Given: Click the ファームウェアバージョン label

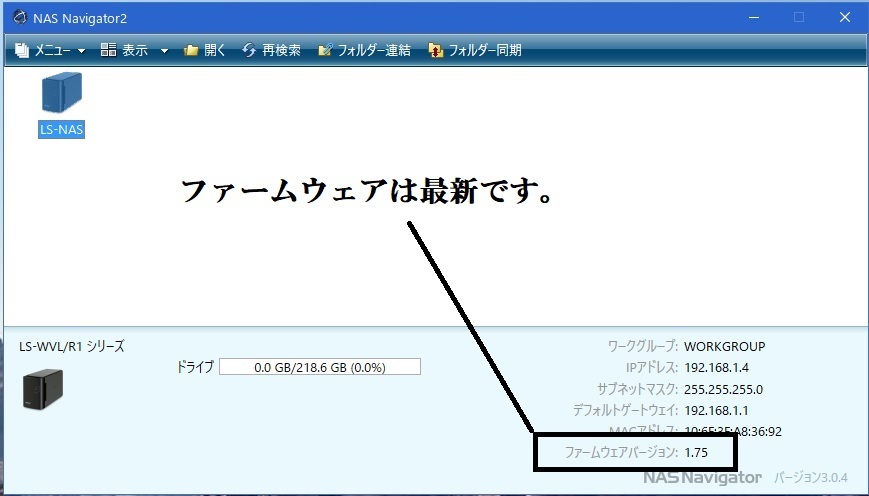Looking at the screenshot, I should pyautogui.click(x=621, y=452).
